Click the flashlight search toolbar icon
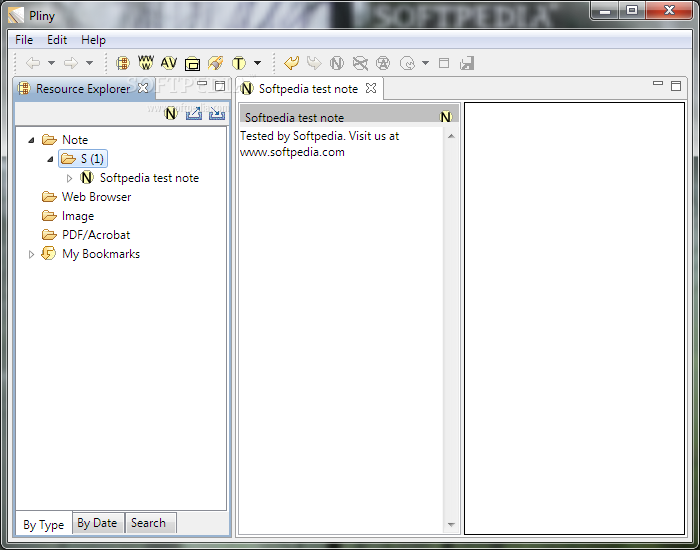 pyautogui.click(x=216, y=63)
